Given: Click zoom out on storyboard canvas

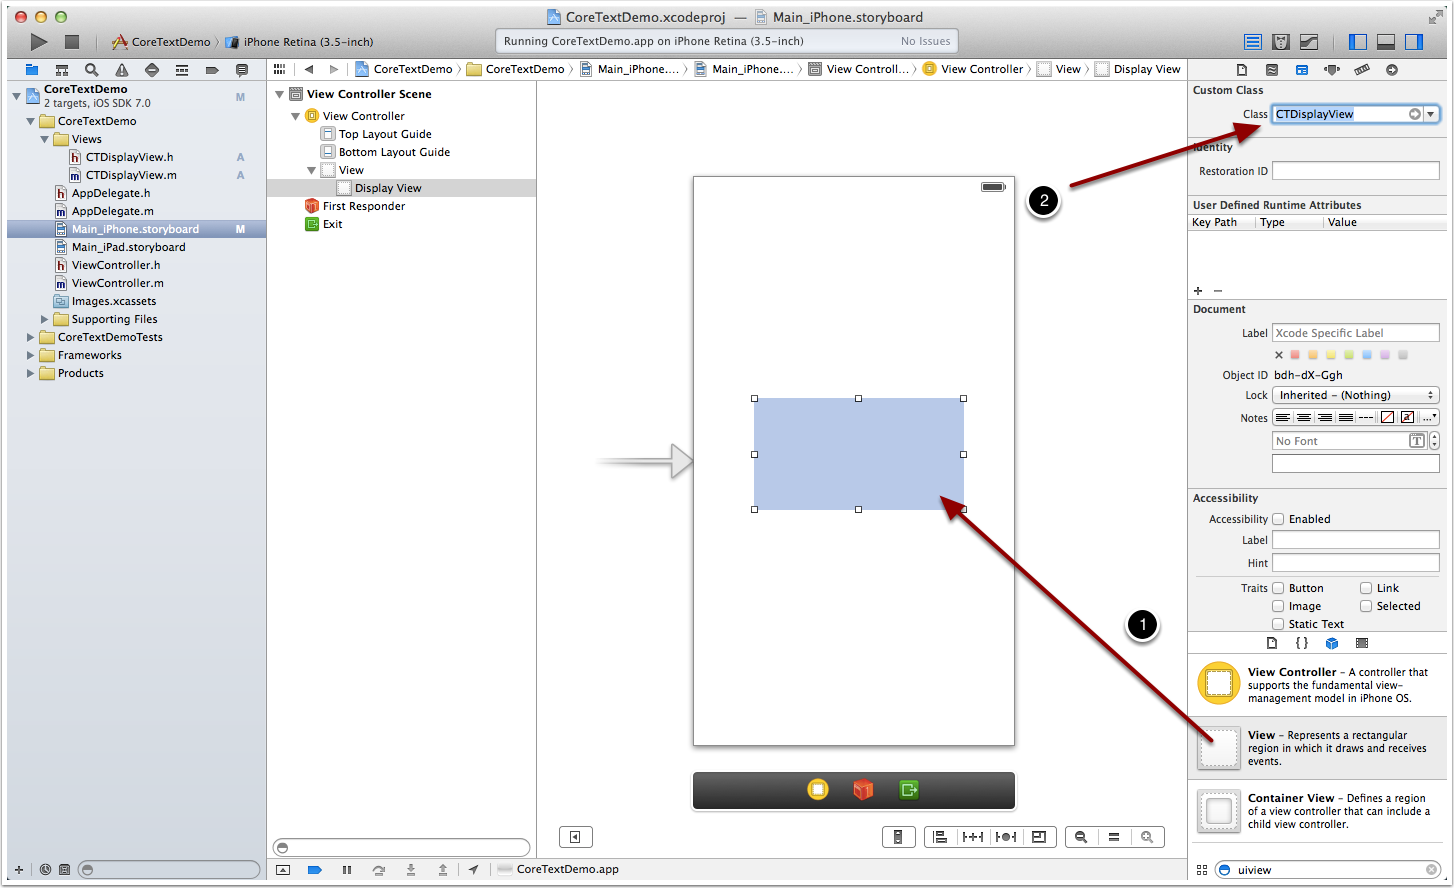Looking at the screenshot, I should 1081,837.
